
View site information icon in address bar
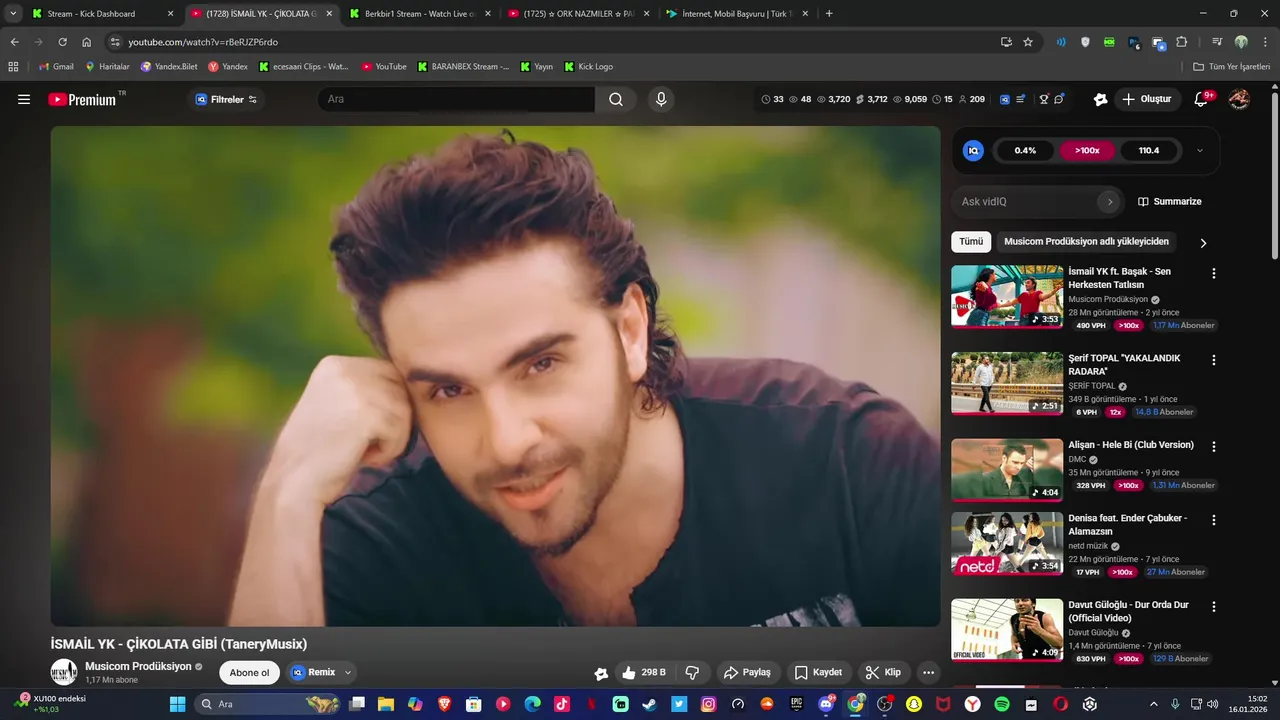pyautogui.click(x=115, y=42)
